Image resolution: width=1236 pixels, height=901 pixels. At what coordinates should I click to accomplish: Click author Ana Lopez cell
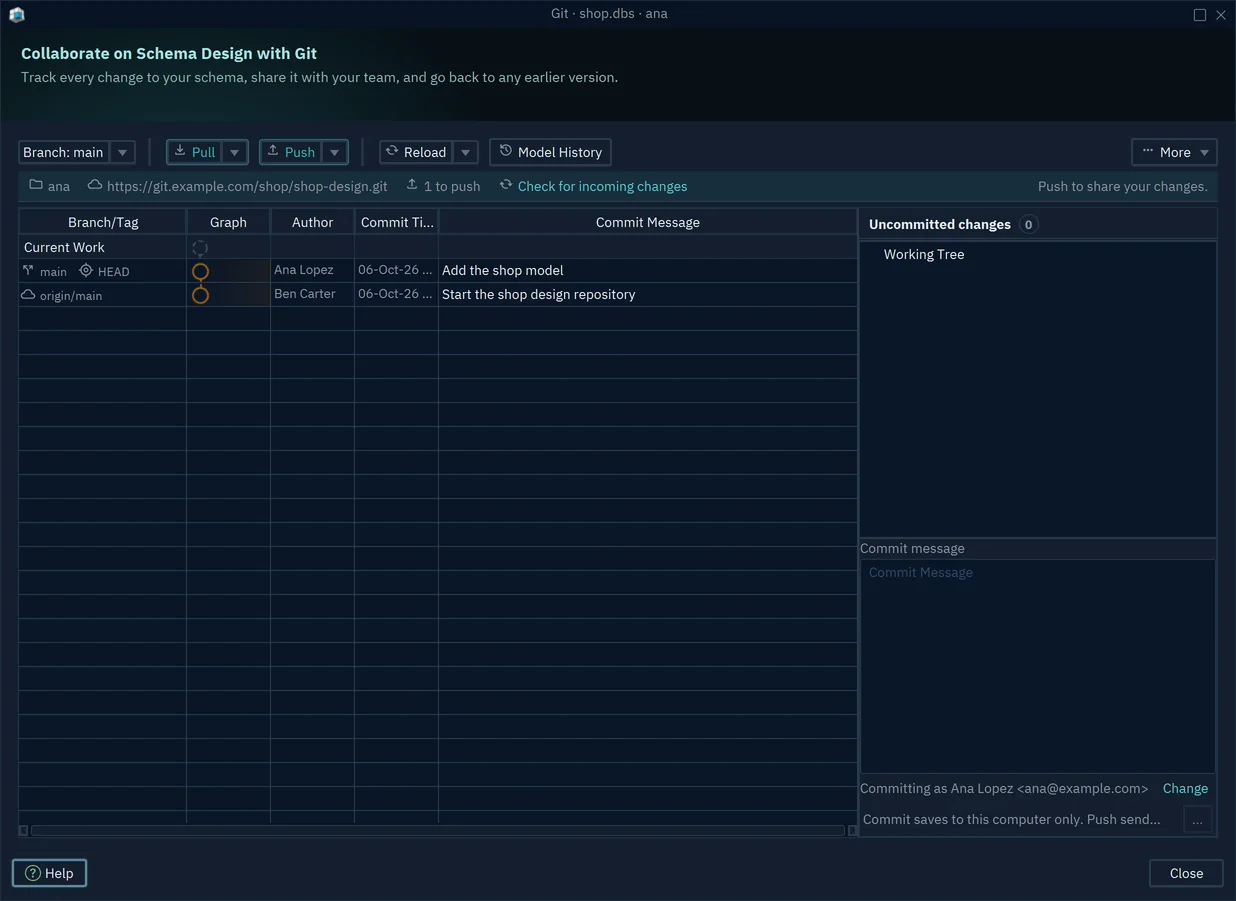tap(312, 270)
